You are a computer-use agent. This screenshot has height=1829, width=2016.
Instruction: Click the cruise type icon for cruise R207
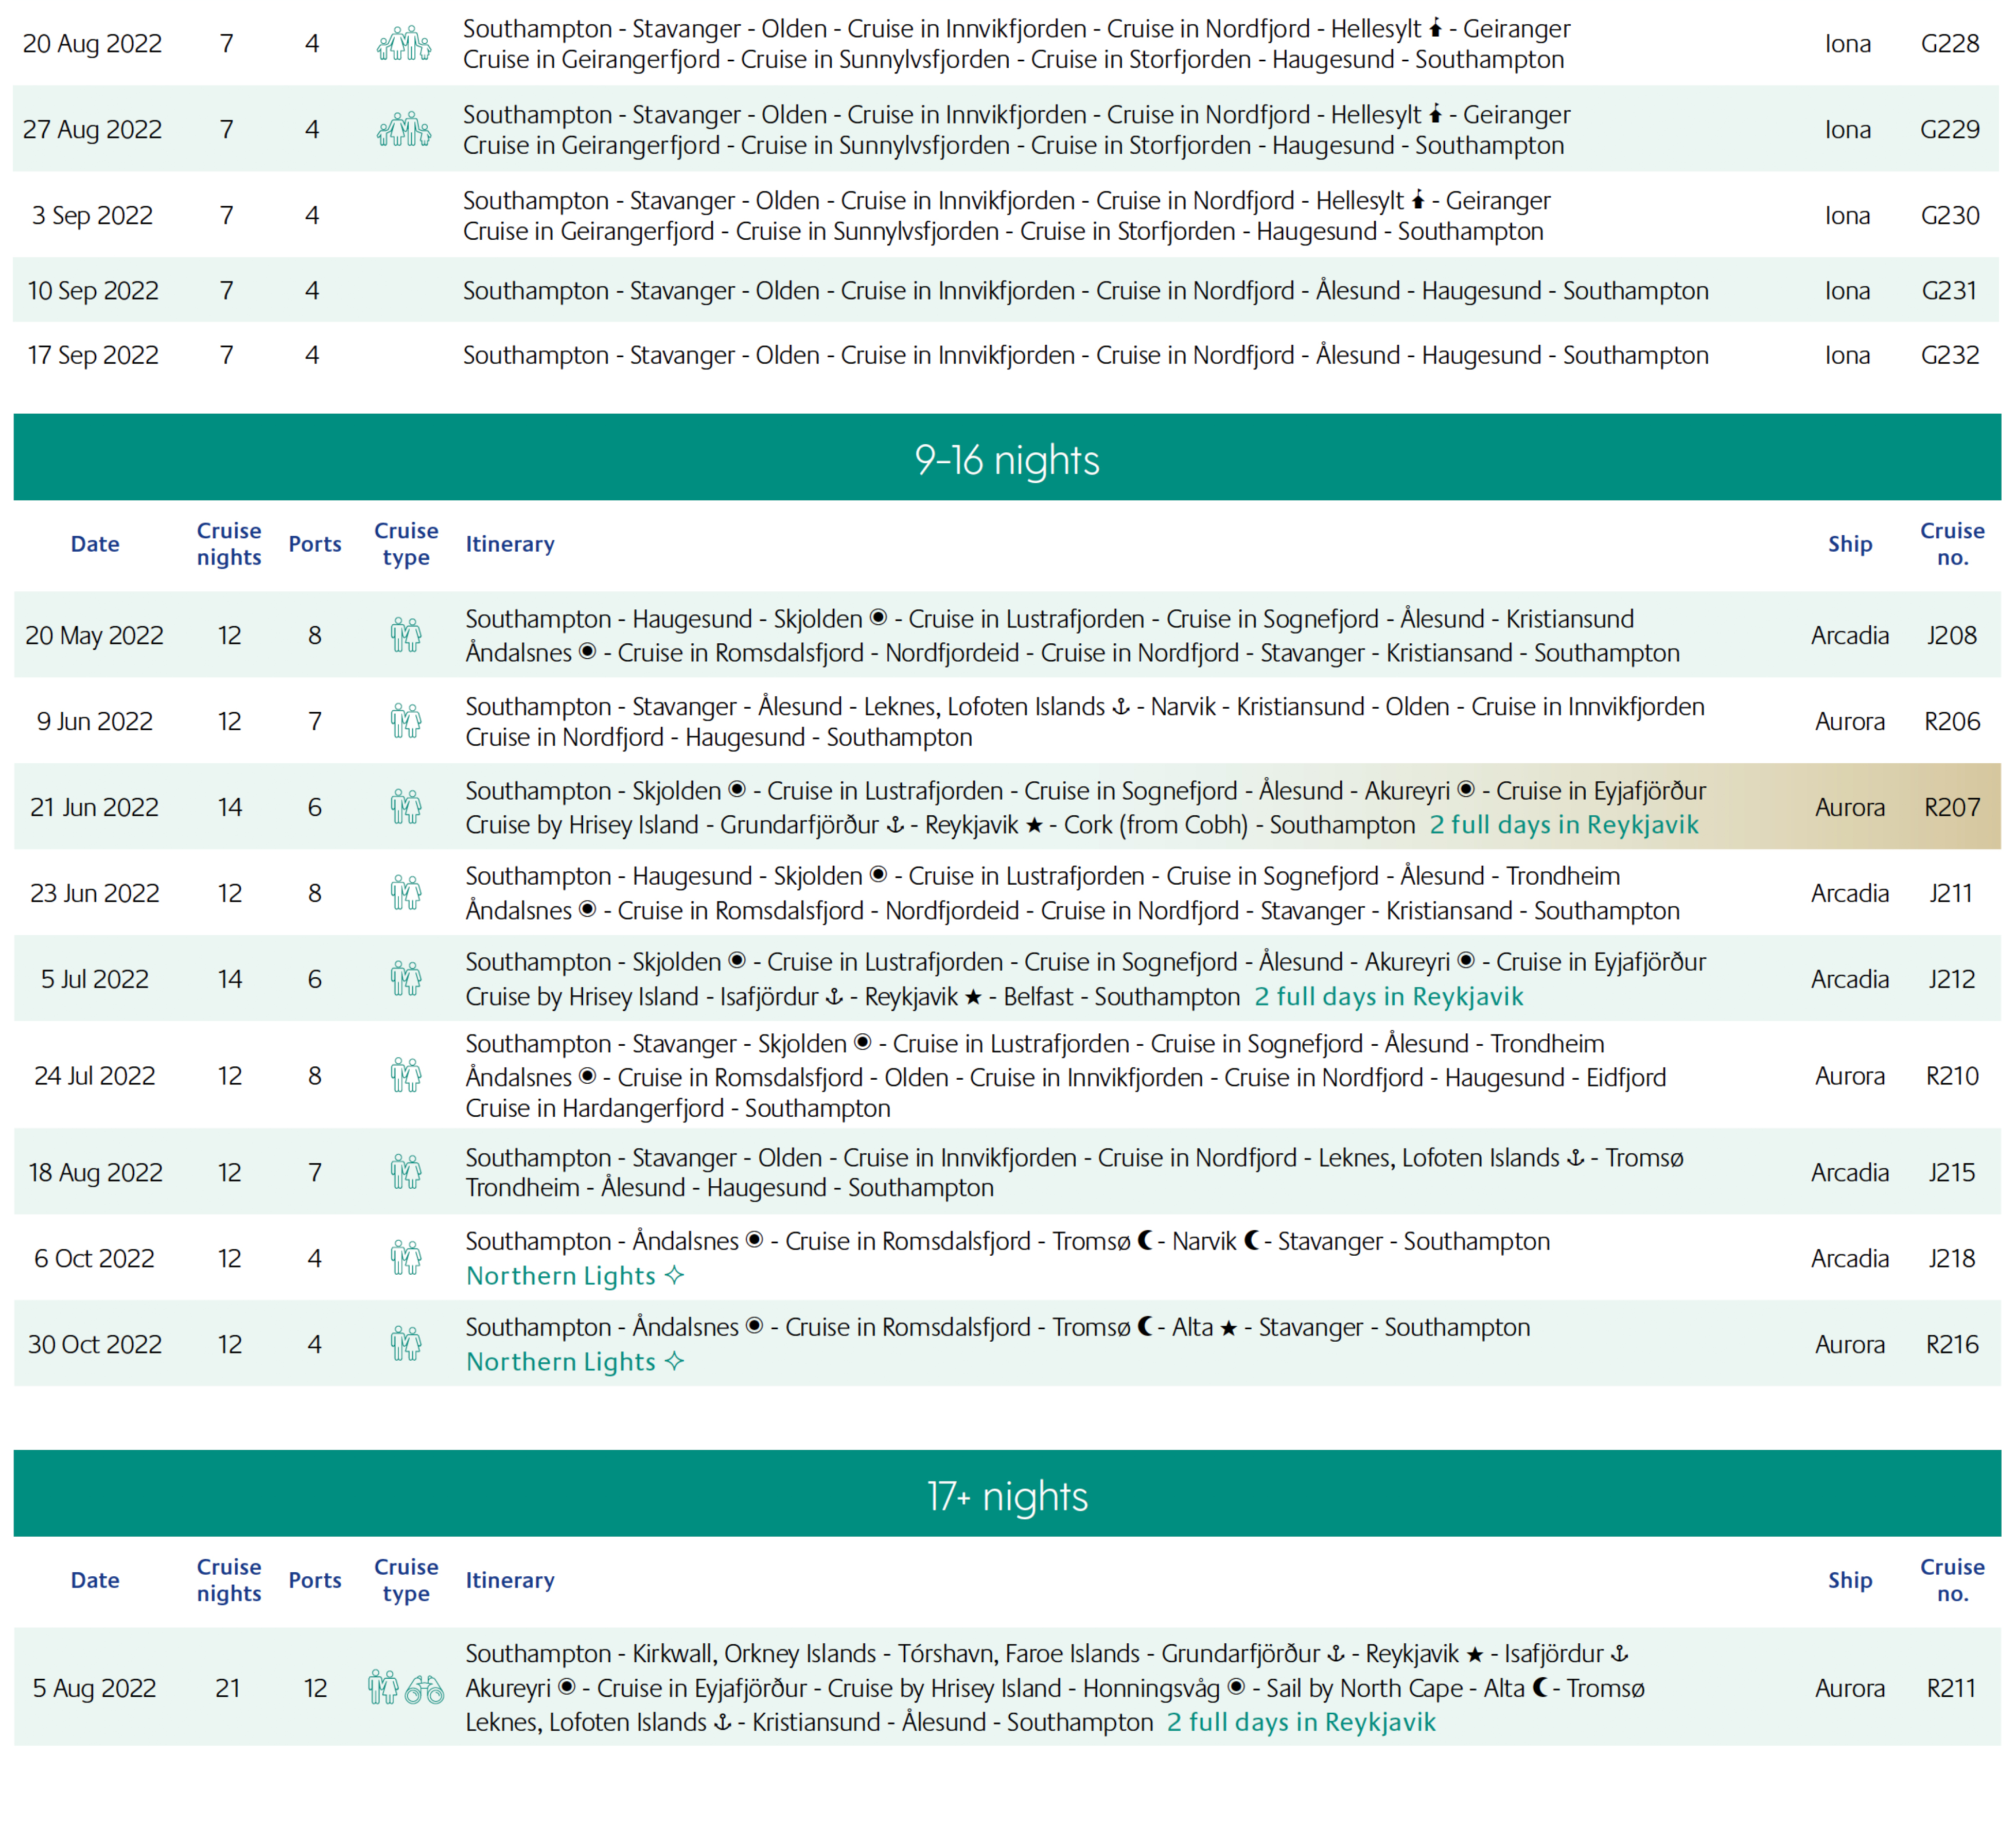click(406, 807)
